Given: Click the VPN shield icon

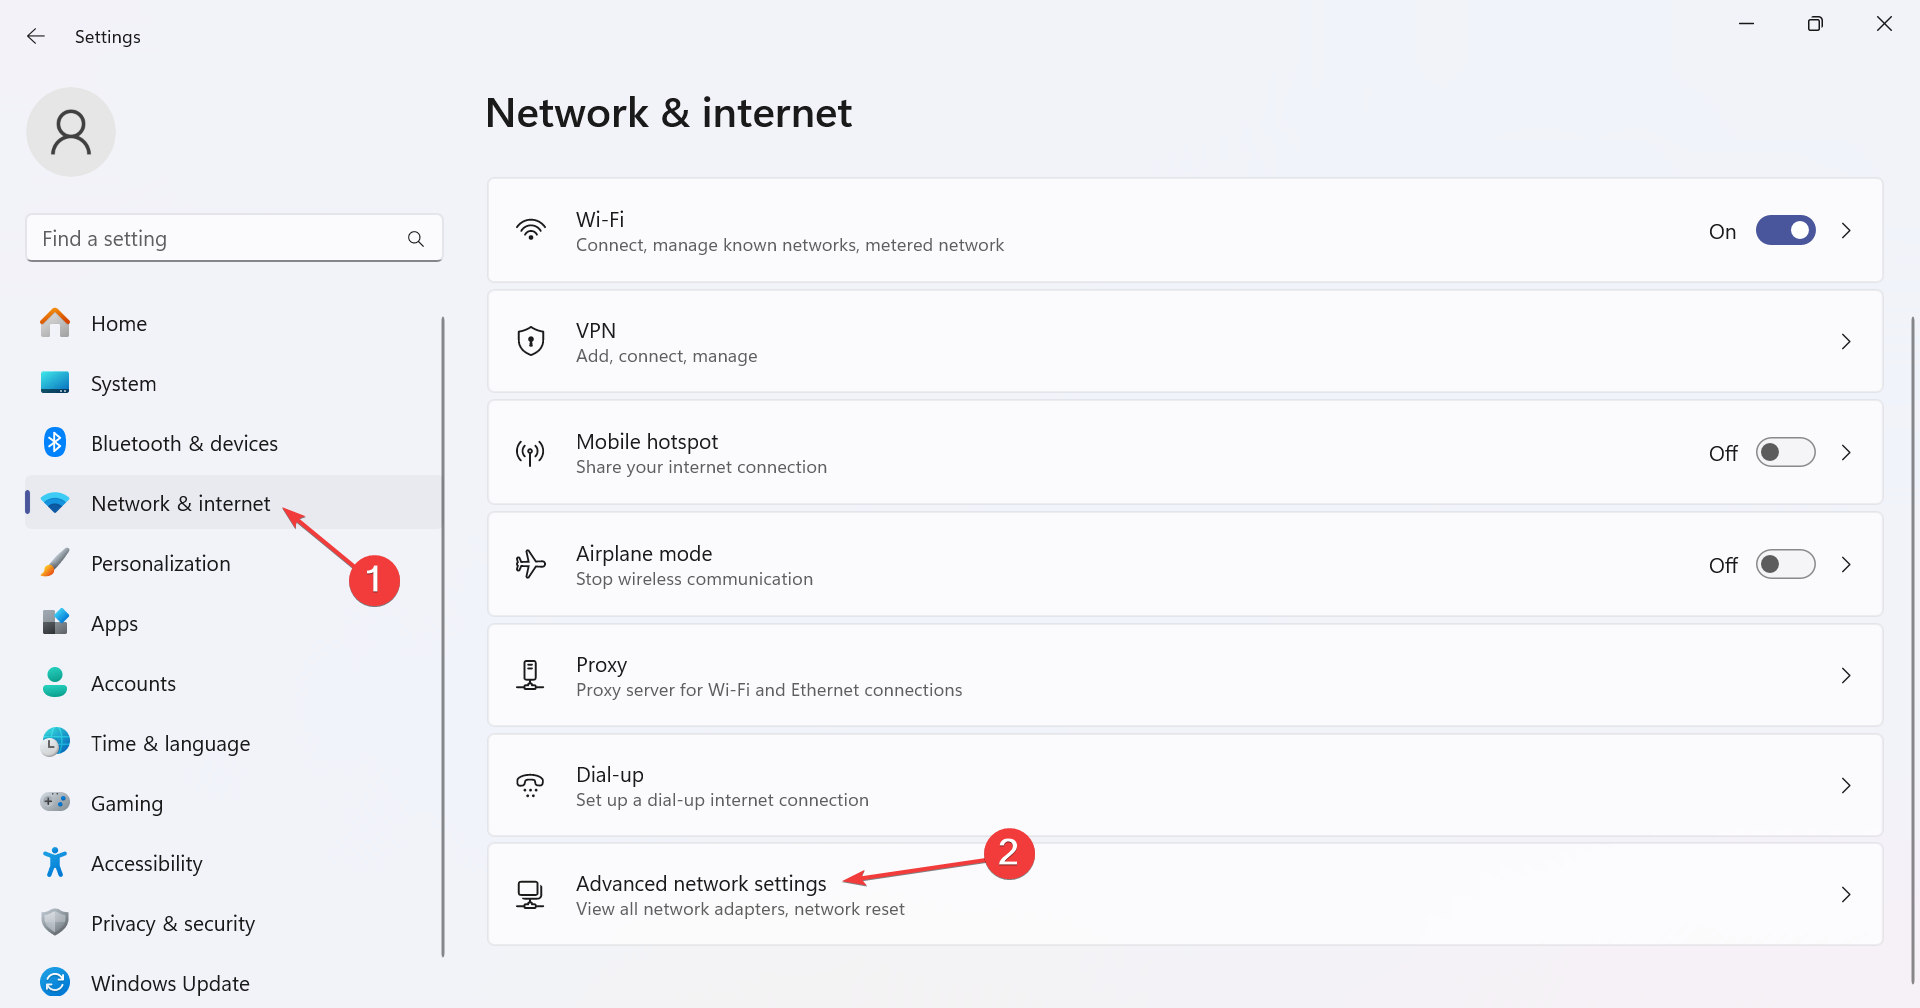Looking at the screenshot, I should (531, 341).
